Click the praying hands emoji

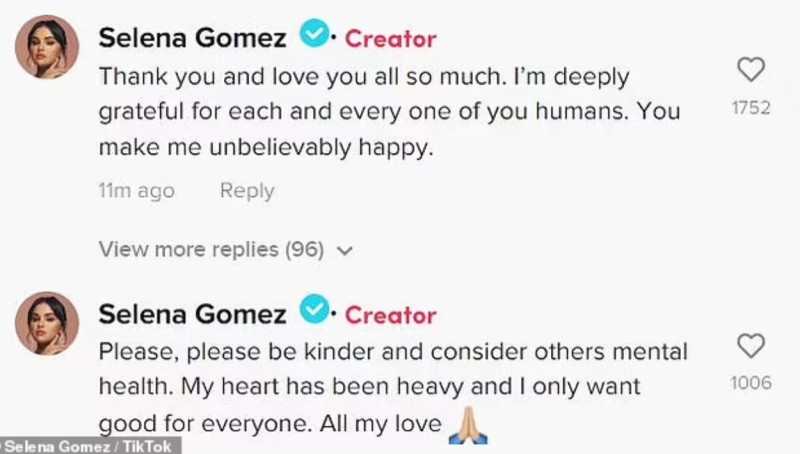[467, 425]
